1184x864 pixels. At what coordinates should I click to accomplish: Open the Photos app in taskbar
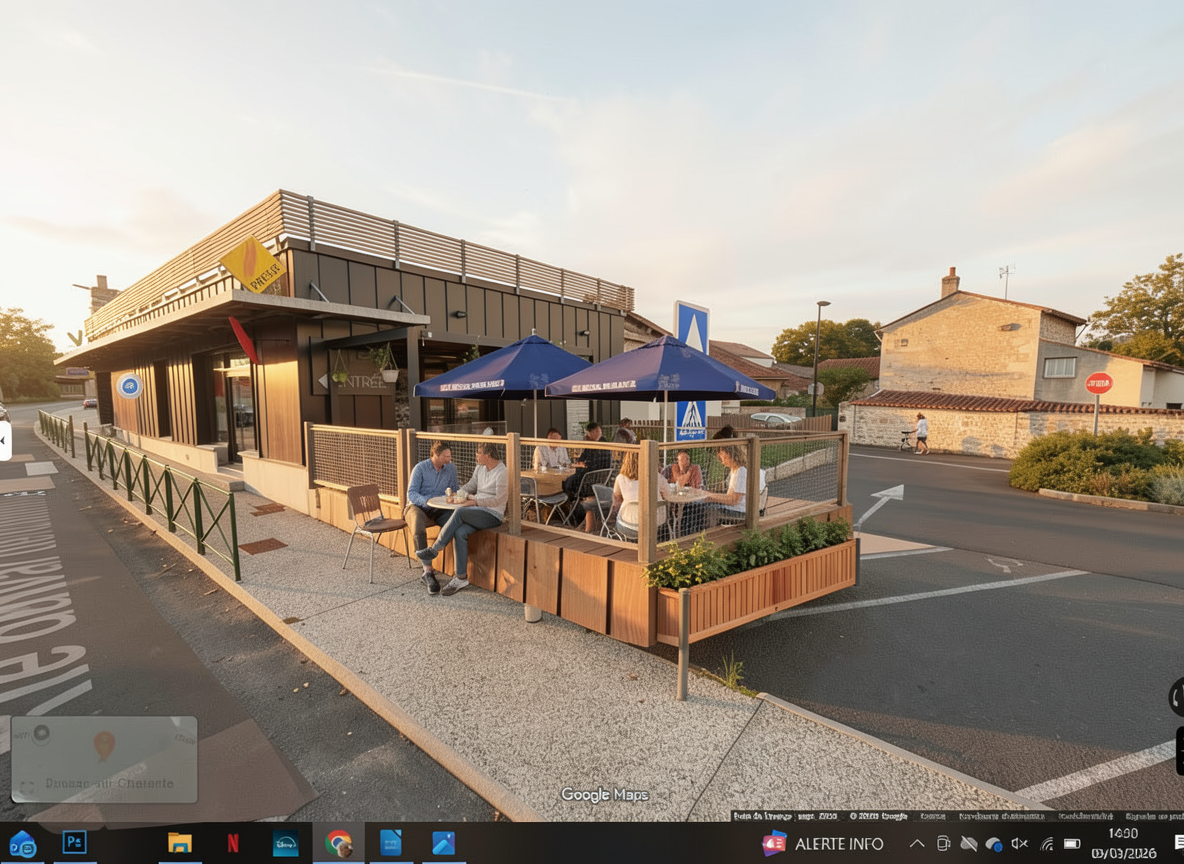pyautogui.click(x=443, y=843)
